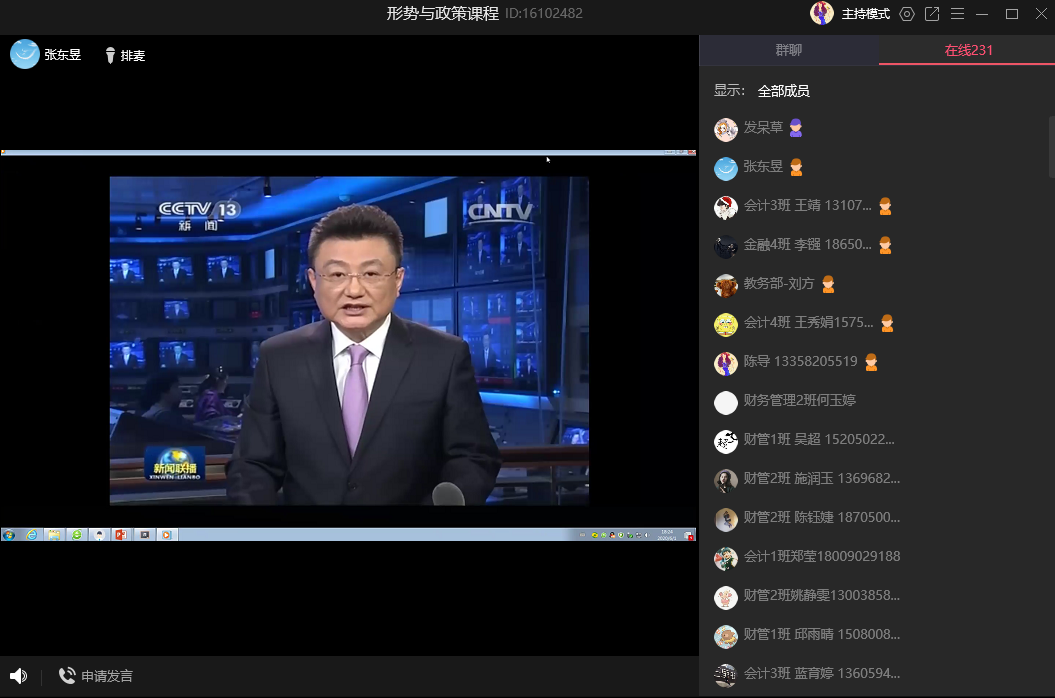This screenshot has width=1055, height=698.
Task: Click the phone icon beside 申请发言
Action: (67, 676)
